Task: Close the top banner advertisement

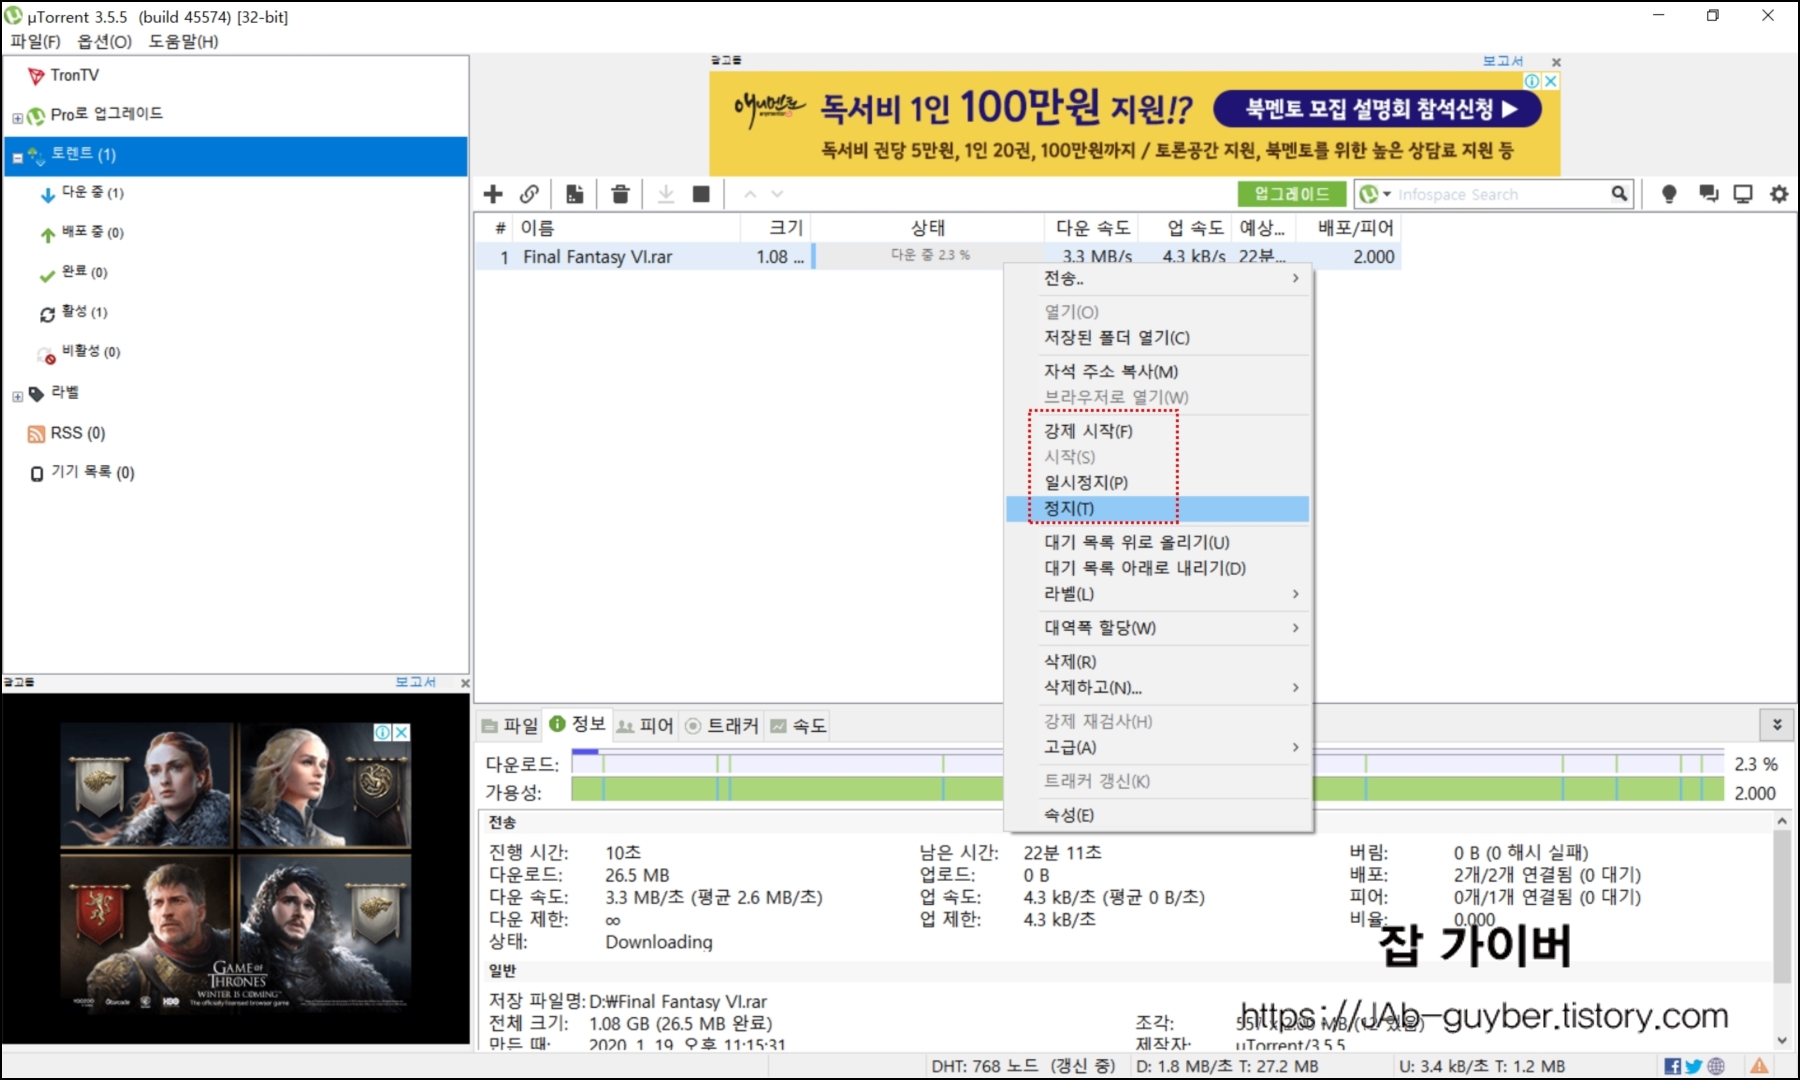Action: pyautogui.click(x=1556, y=62)
